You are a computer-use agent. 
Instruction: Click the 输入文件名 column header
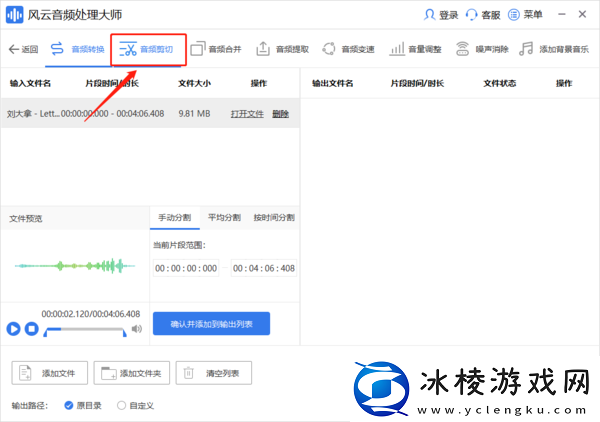click(x=30, y=83)
